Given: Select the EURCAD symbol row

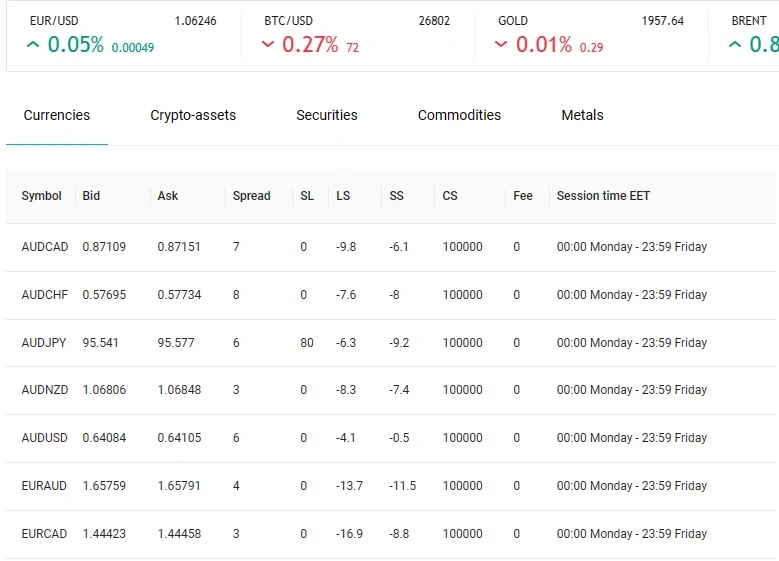Looking at the screenshot, I should [390, 534].
